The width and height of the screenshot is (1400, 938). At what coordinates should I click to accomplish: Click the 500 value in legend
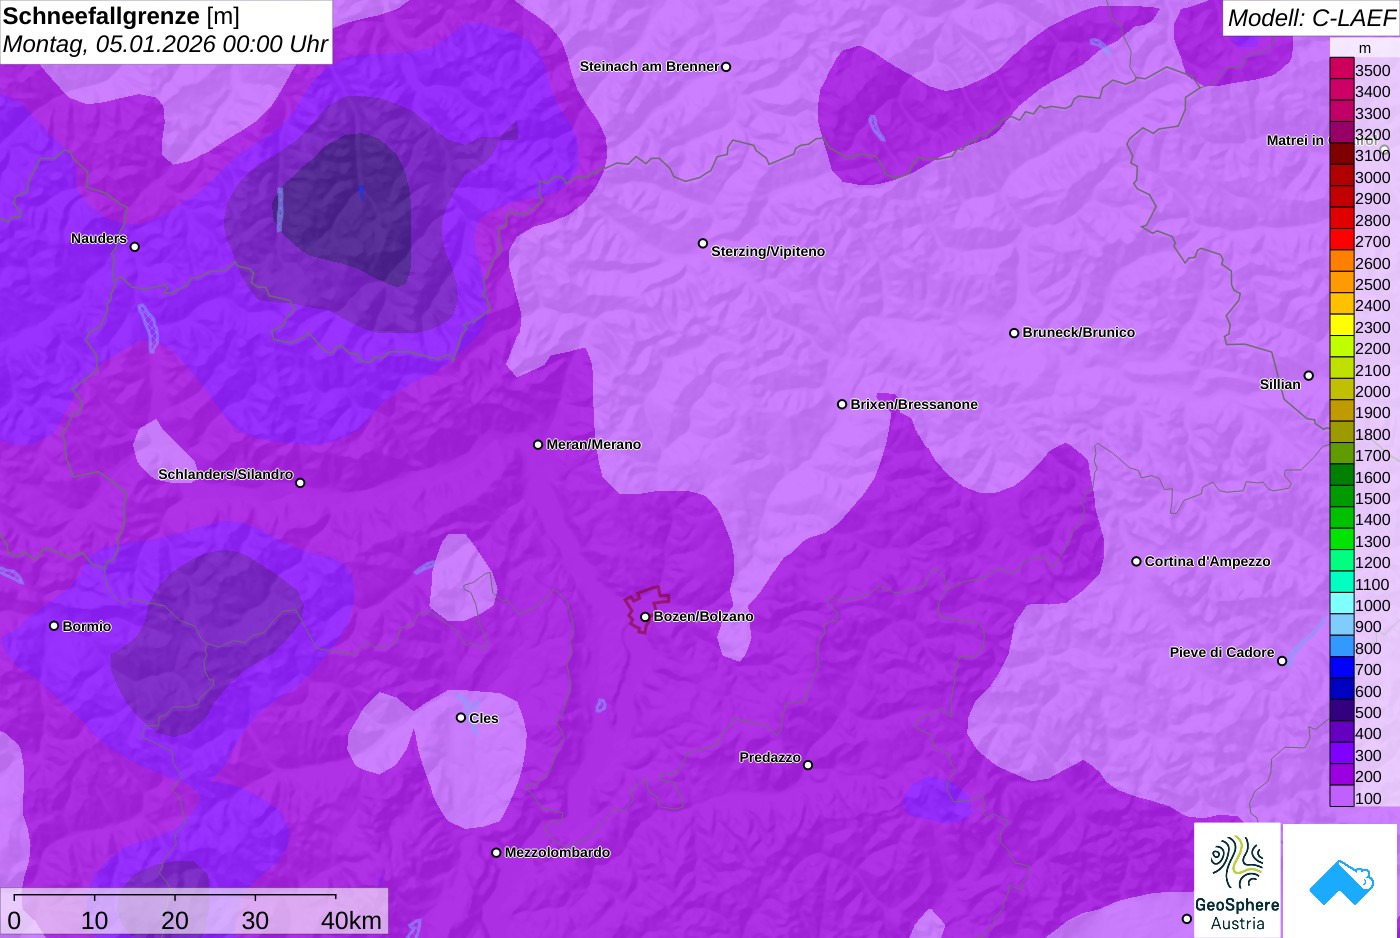coord(1369,713)
